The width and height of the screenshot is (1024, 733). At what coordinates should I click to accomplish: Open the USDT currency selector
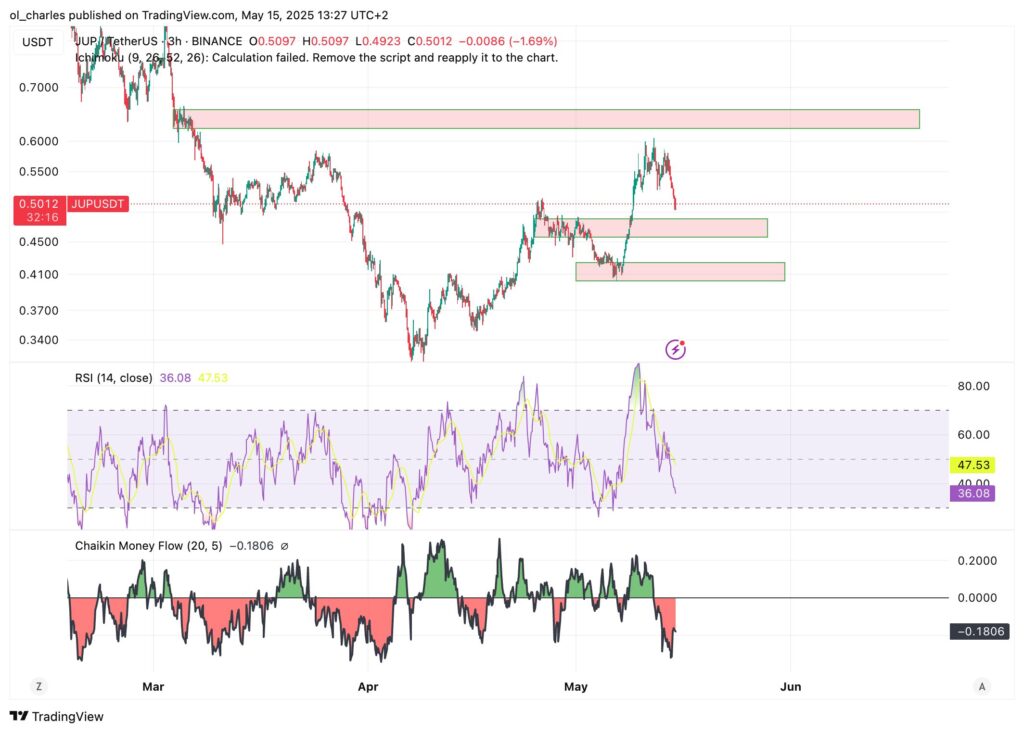pos(40,41)
